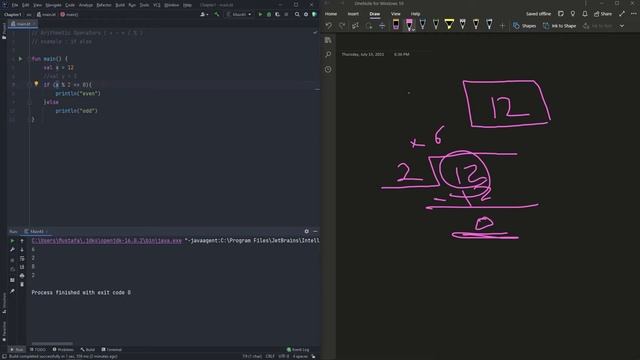Click the Project tool window side tab
The width and height of the screenshot is (640, 360).
point(4,31)
